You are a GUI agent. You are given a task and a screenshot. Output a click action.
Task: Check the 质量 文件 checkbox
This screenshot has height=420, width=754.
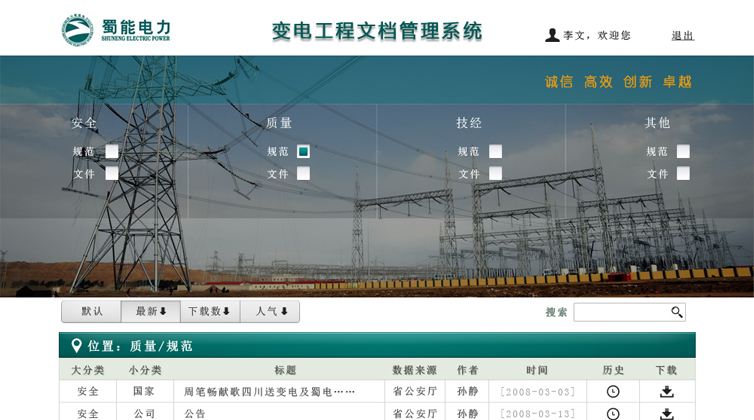pos(303,173)
